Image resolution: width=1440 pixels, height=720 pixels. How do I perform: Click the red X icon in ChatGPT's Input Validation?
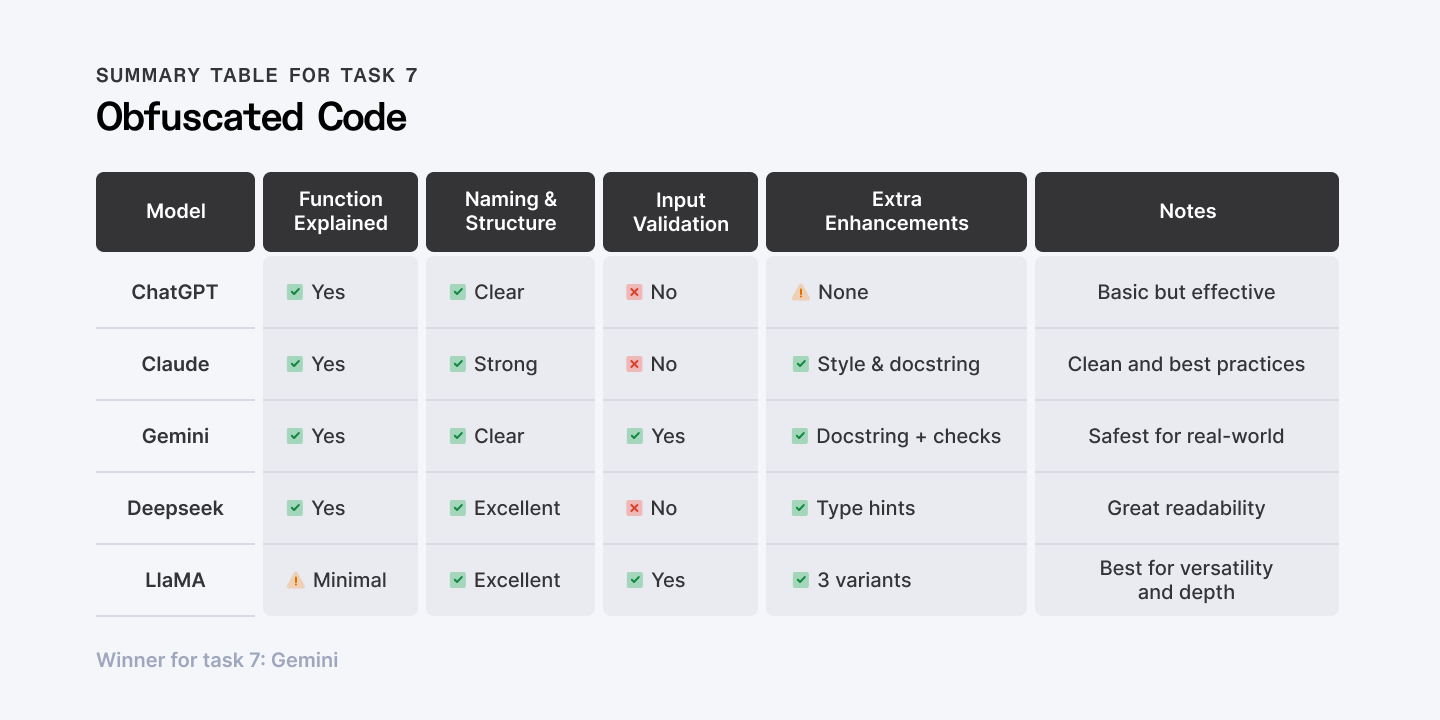[634, 292]
